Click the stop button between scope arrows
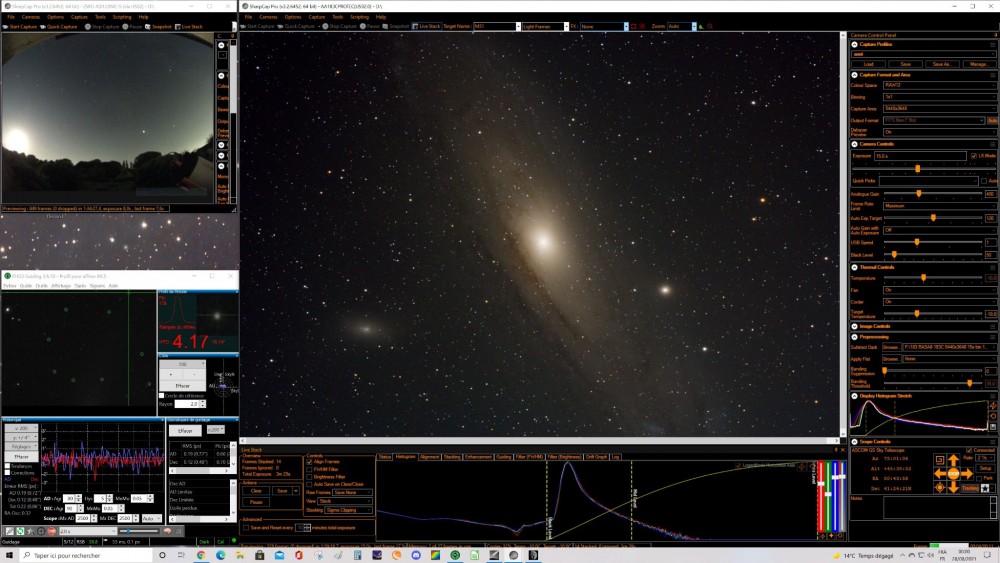The height and width of the screenshot is (563, 1000). tap(953, 474)
